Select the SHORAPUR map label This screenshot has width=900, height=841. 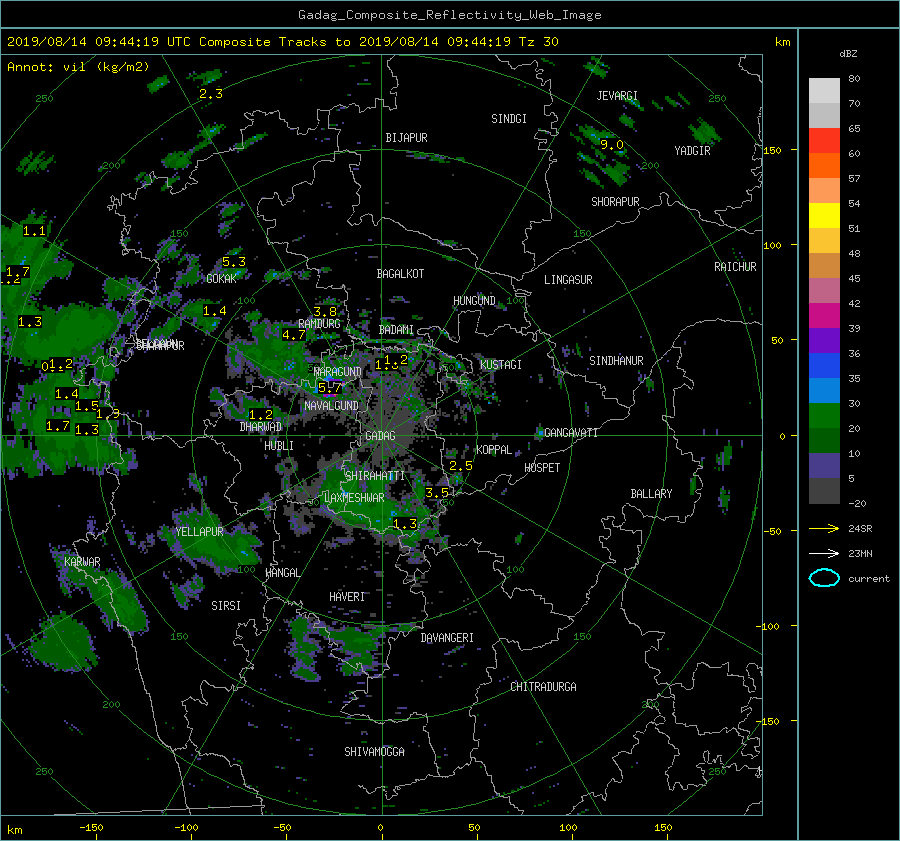pyautogui.click(x=615, y=202)
